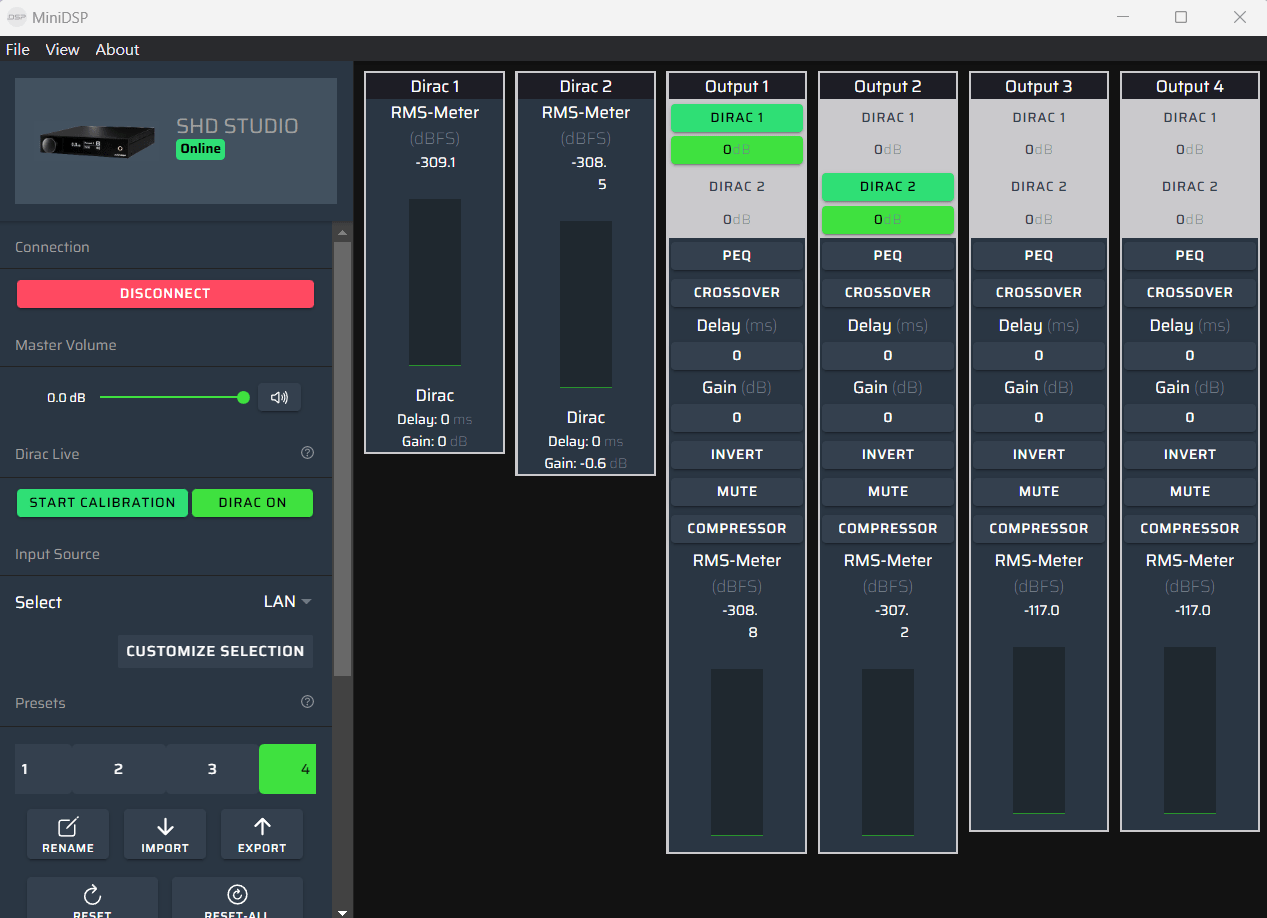Image resolution: width=1267 pixels, height=918 pixels.
Task: Open the LAN input source dropdown
Action: point(288,601)
